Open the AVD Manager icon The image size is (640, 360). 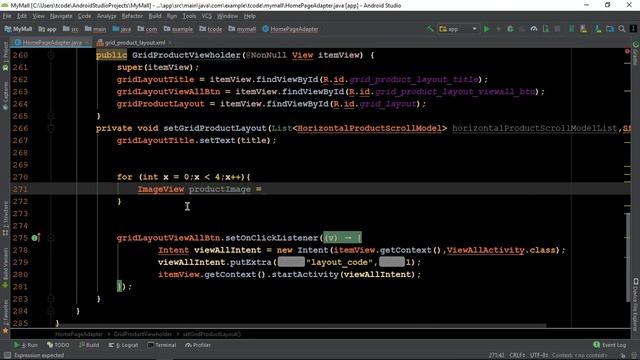coord(583,29)
